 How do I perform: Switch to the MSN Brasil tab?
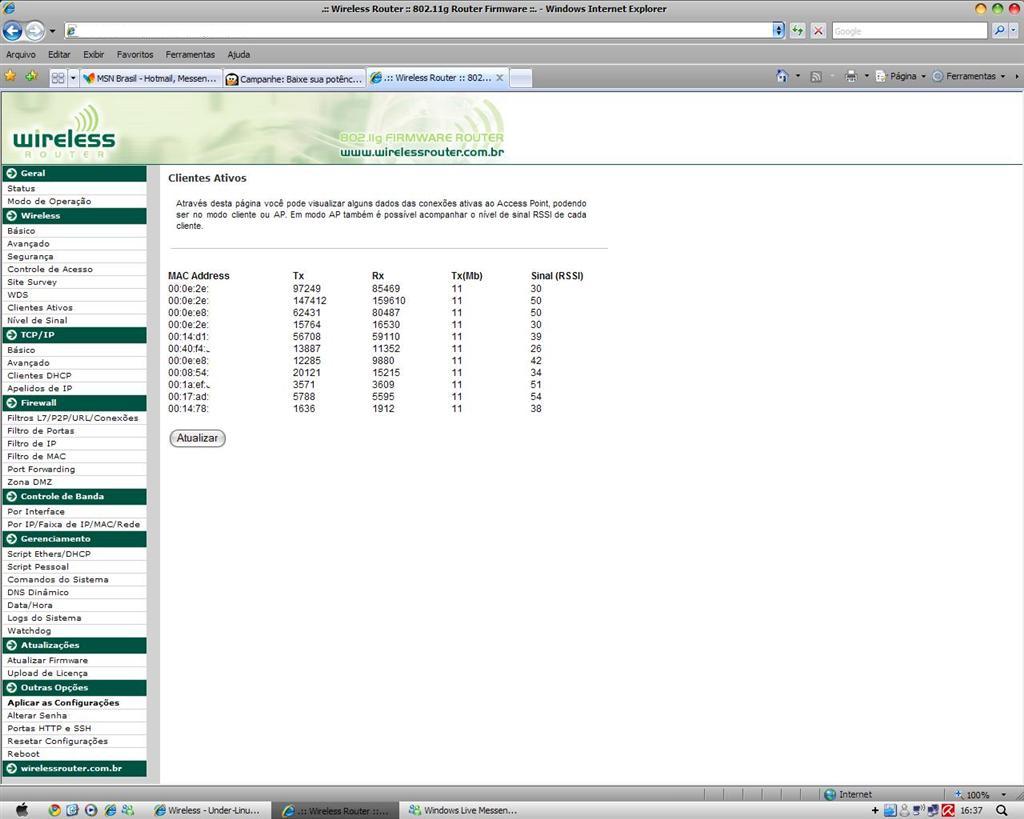tap(150, 78)
